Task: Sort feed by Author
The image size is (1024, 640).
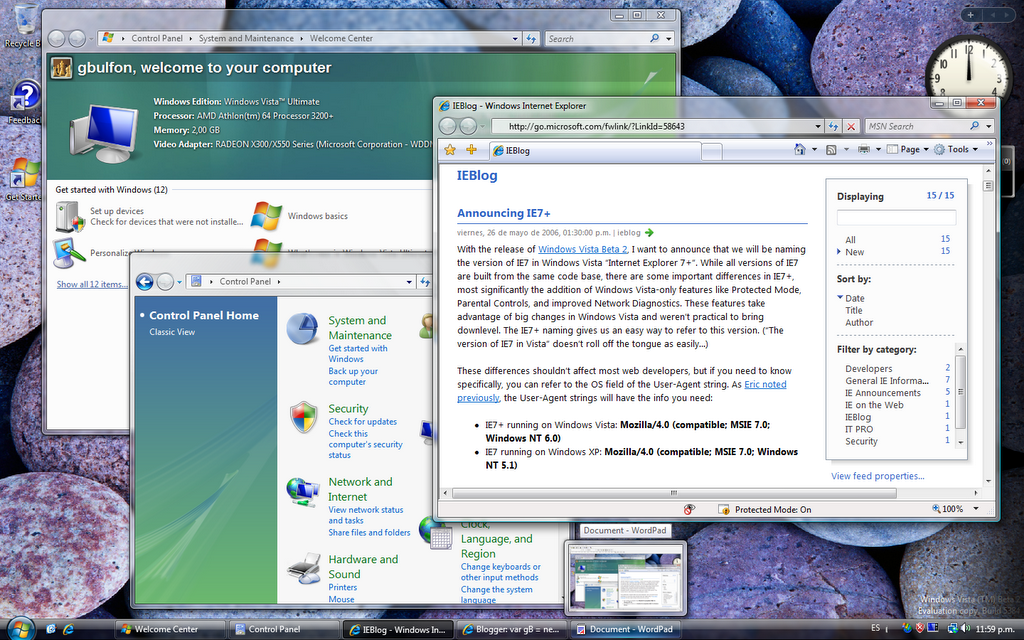Action: pyautogui.click(x=859, y=323)
